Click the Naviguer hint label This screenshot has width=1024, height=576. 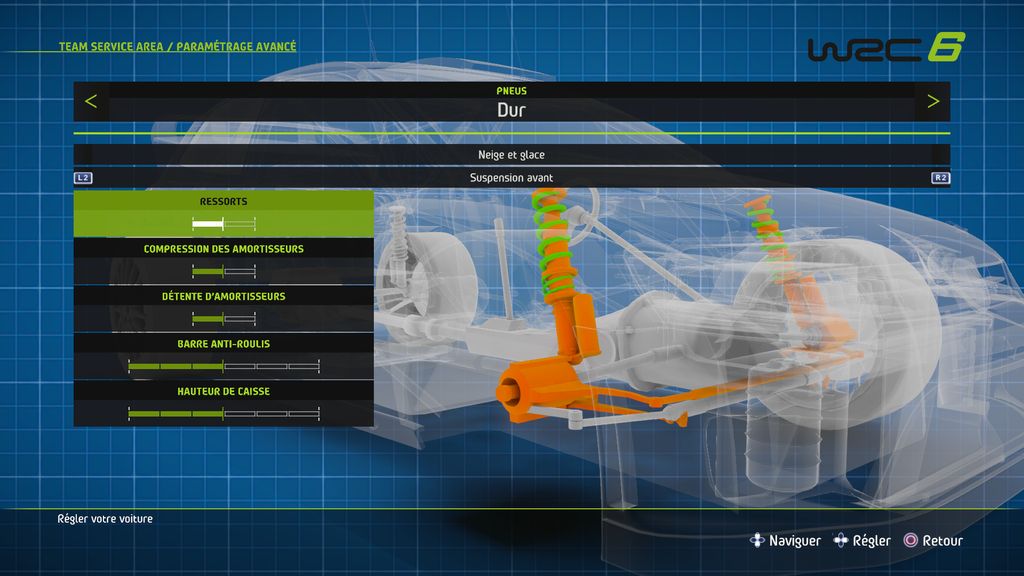[795, 541]
